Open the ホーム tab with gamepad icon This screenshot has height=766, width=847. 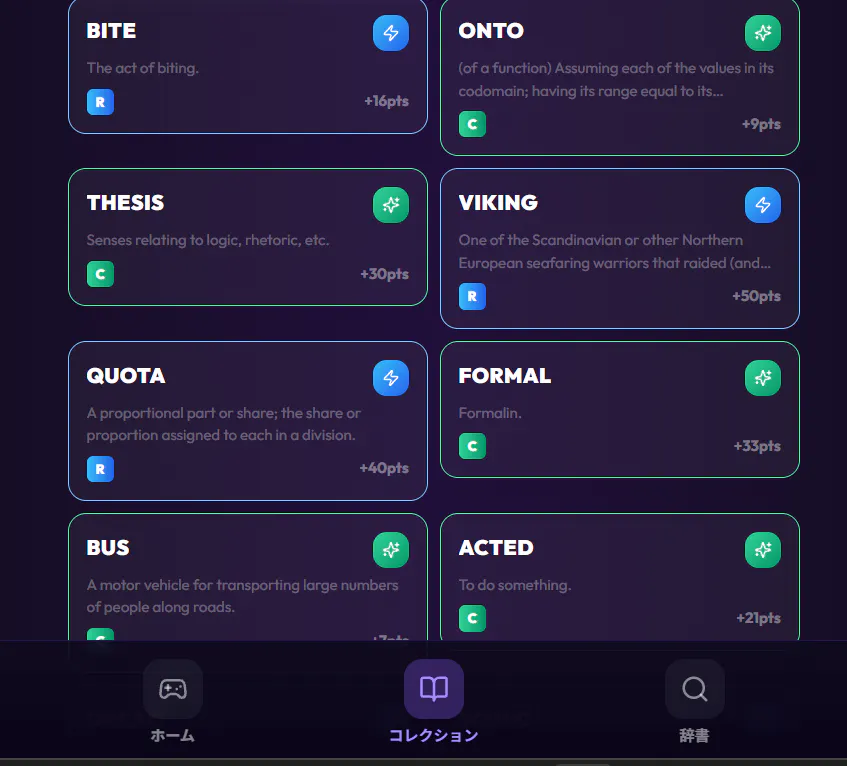(x=173, y=701)
